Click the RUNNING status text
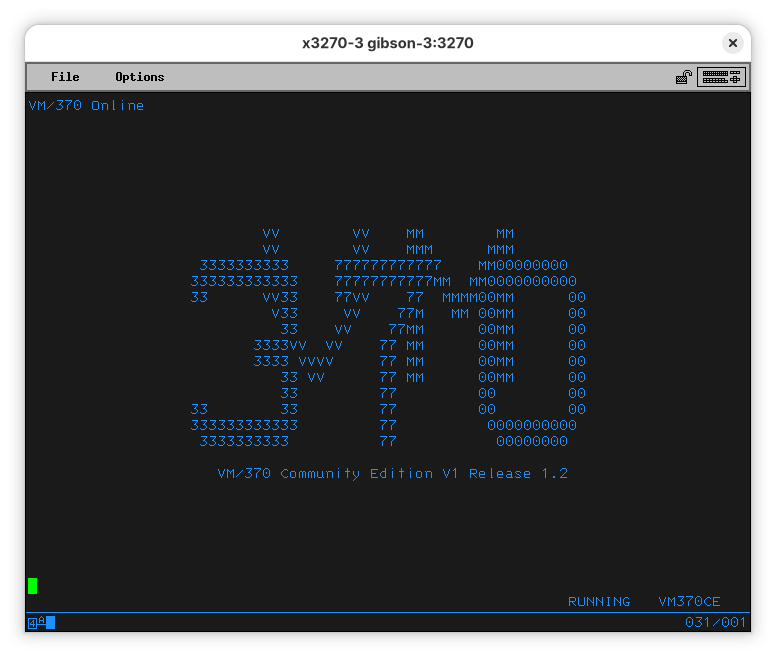The image size is (776, 657). [598, 602]
